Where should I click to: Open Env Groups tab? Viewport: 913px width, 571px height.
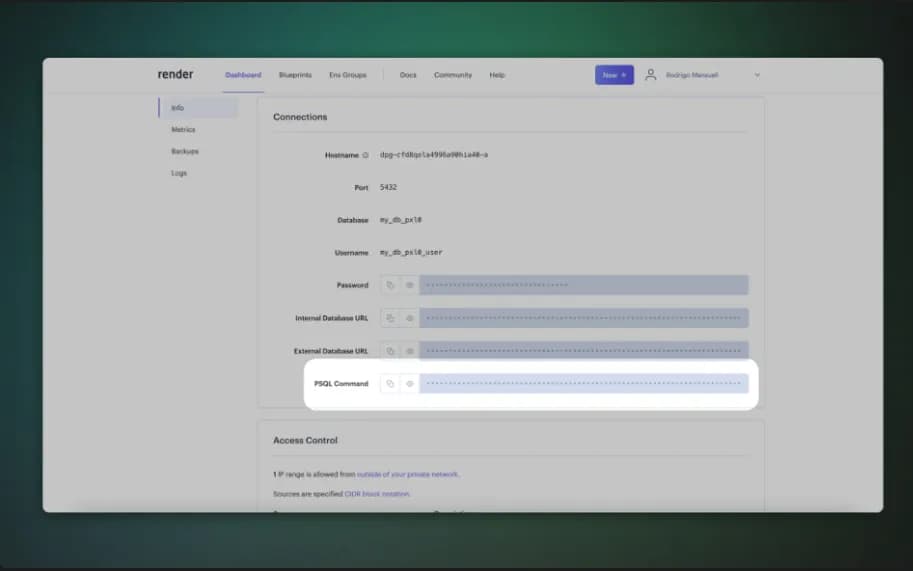(x=348, y=75)
